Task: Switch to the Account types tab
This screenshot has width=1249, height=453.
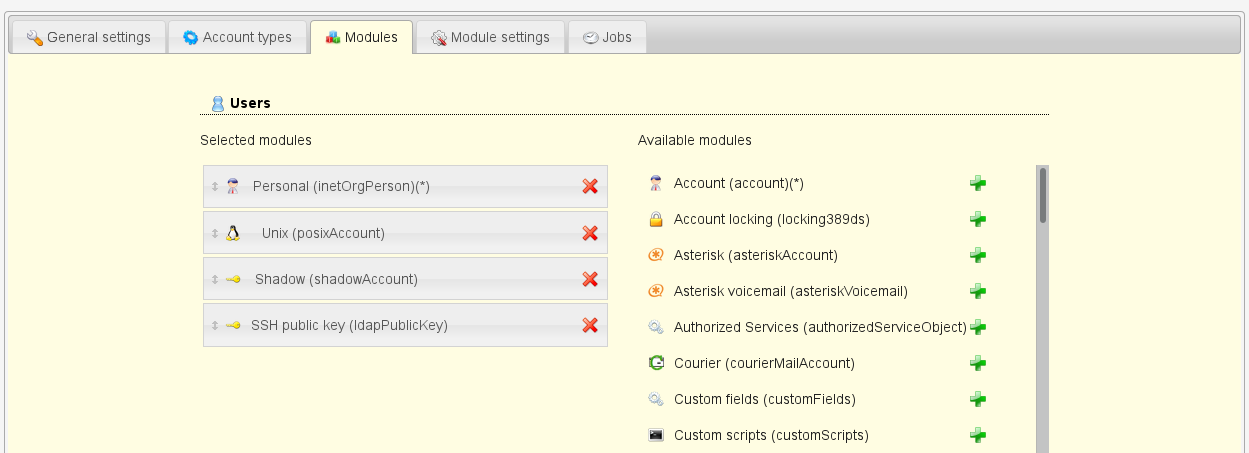Action: point(237,37)
